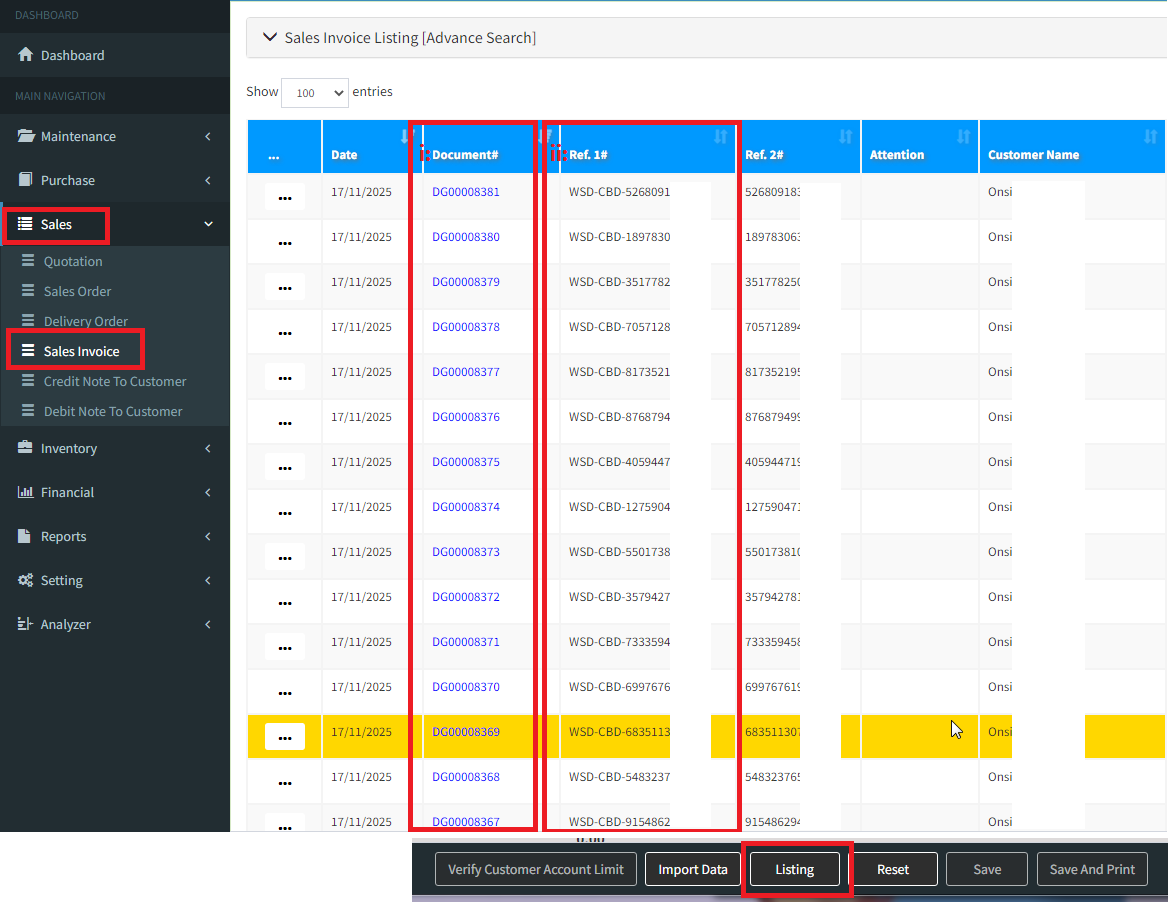The height and width of the screenshot is (904, 1170).
Task: Click the Setting gears icon
Action: [x=26, y=580]
